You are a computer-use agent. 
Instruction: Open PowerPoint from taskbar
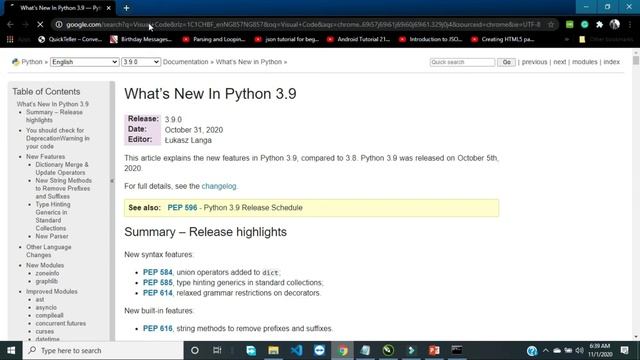coord(434,350)
